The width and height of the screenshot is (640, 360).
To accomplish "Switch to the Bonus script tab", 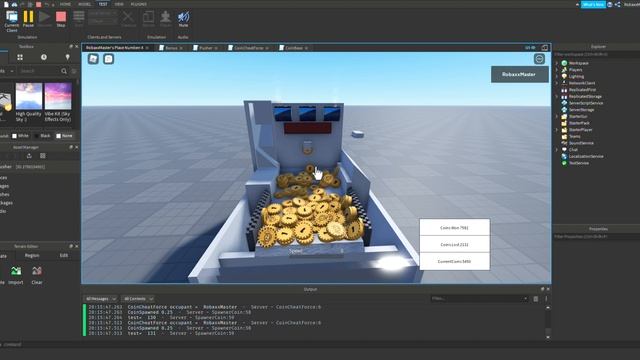I will [x=171, y=48].
